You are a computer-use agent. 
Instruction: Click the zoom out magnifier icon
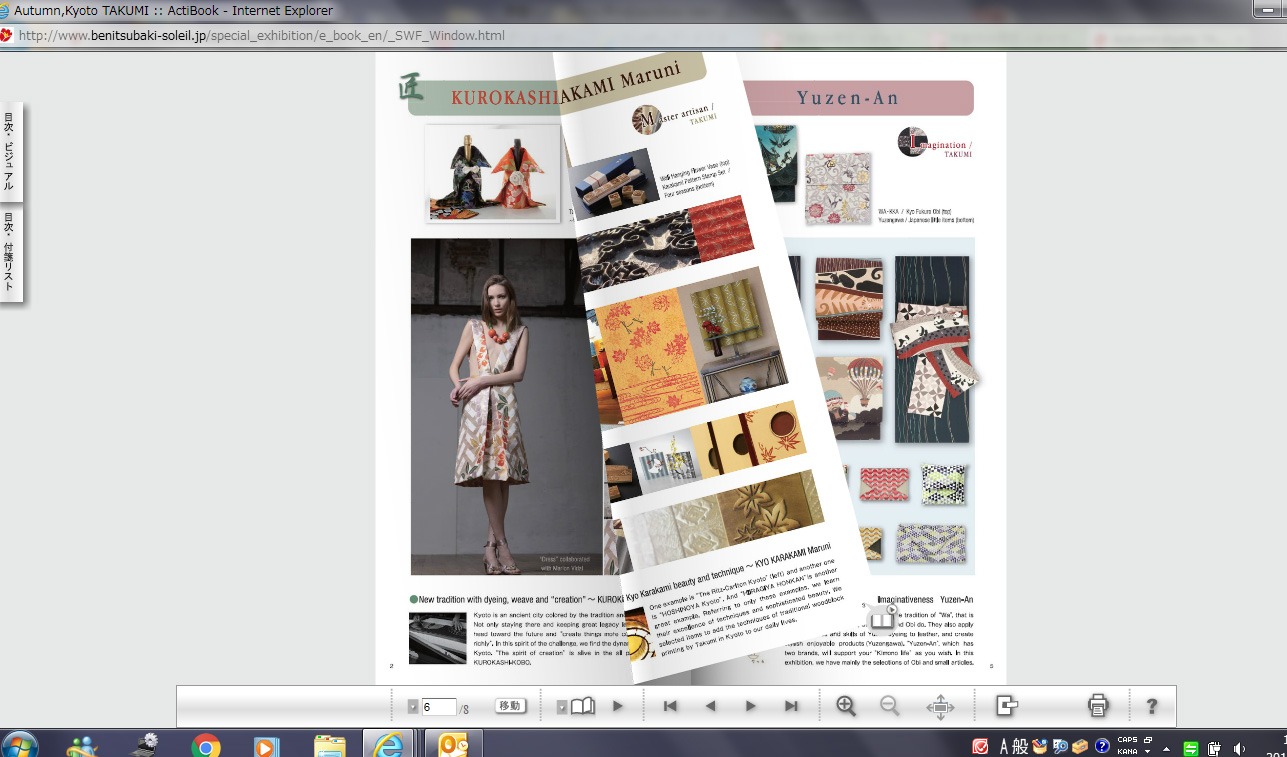[x=890, y=706]
